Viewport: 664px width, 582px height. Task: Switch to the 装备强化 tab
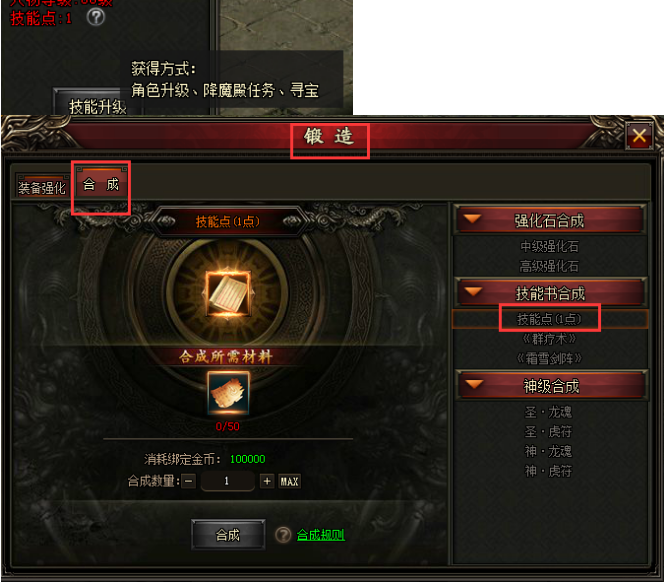[42, 187]
